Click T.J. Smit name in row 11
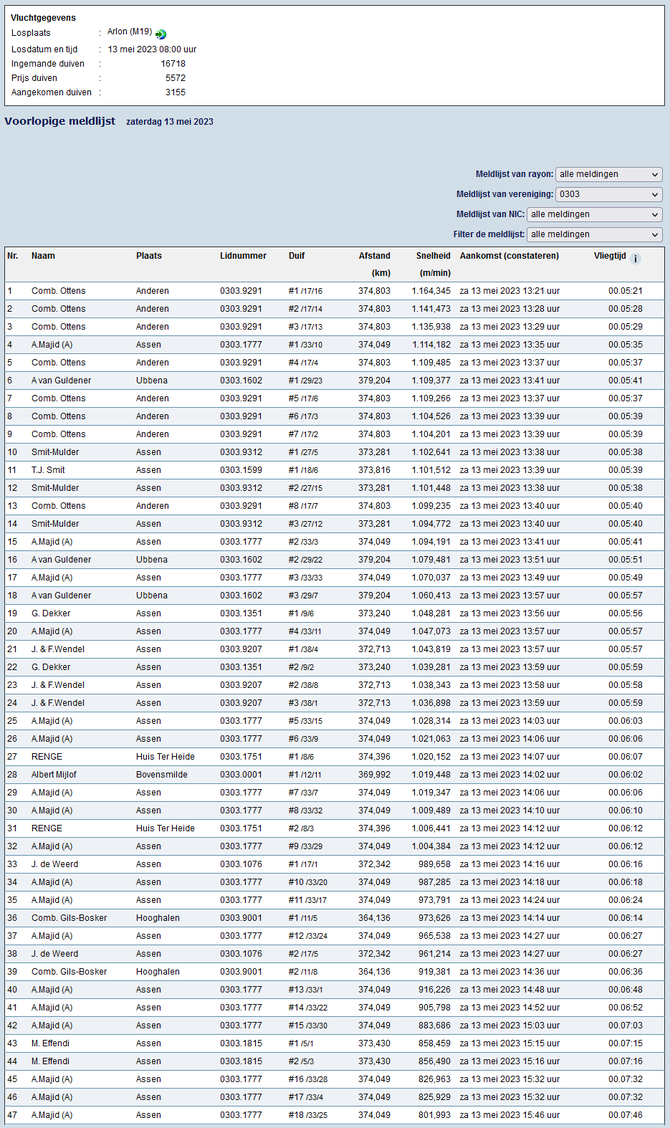 click(48, 470)
